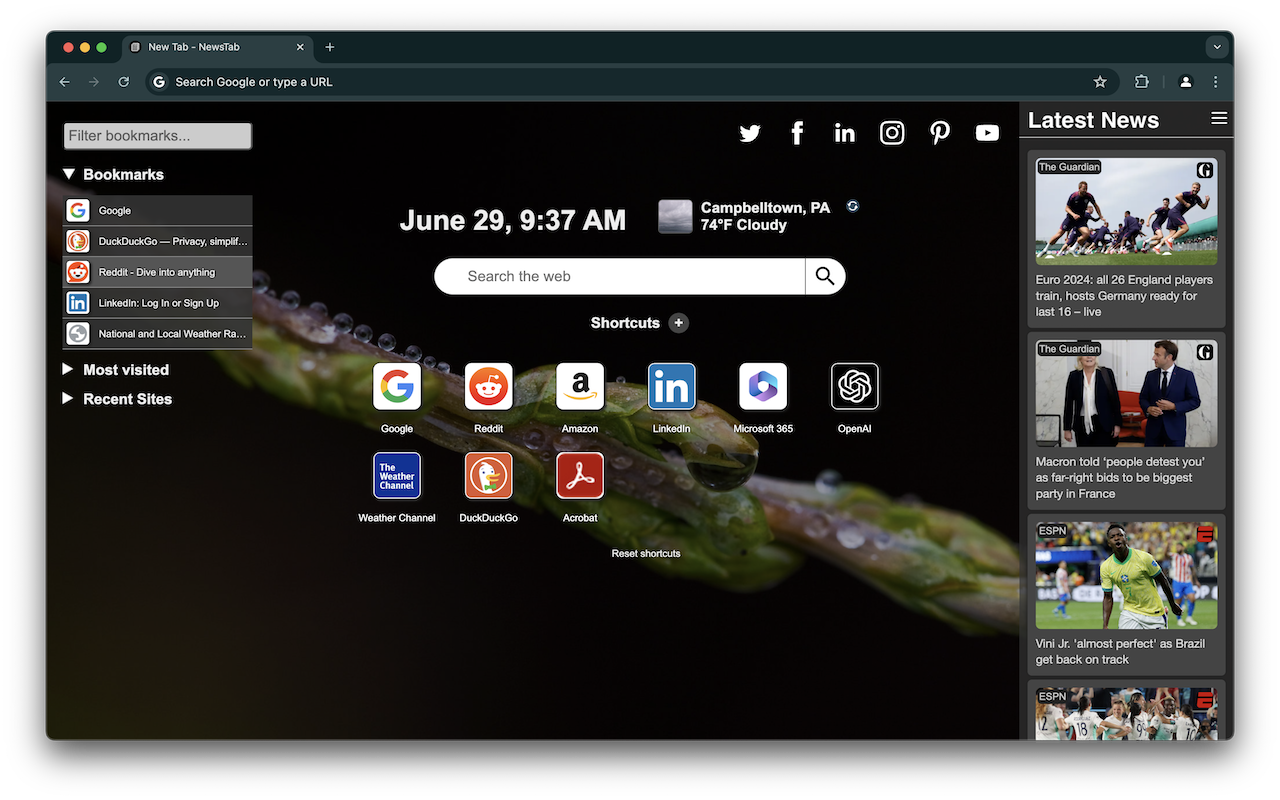Screen dimensions: 1280x800
Task: Click the Reset shortcuts button
Action: pyautogui.click(x=645, y=553)
